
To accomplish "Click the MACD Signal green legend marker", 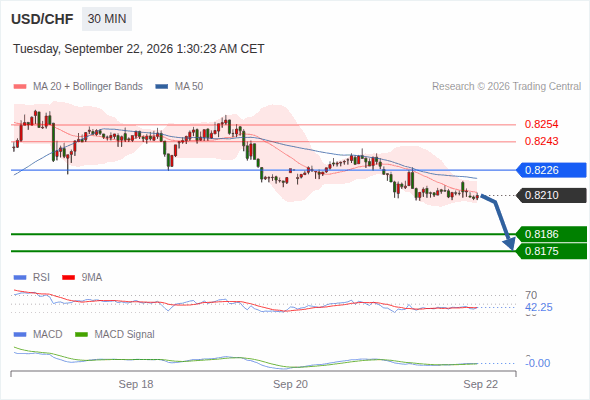I will pyautogui.click(x=82, y=335).
